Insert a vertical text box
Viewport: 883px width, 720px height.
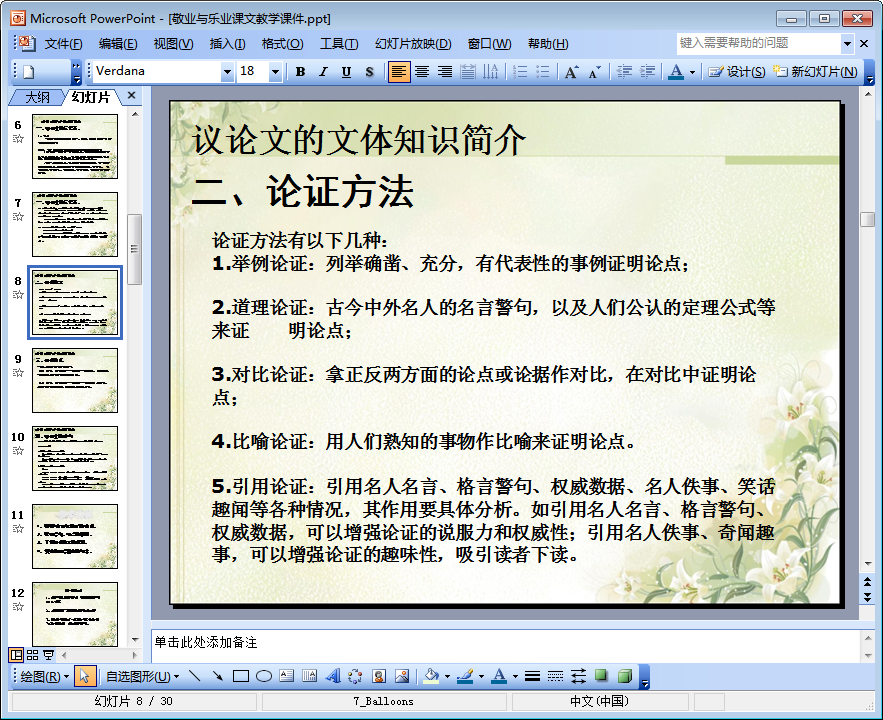[x=309, y=676]
